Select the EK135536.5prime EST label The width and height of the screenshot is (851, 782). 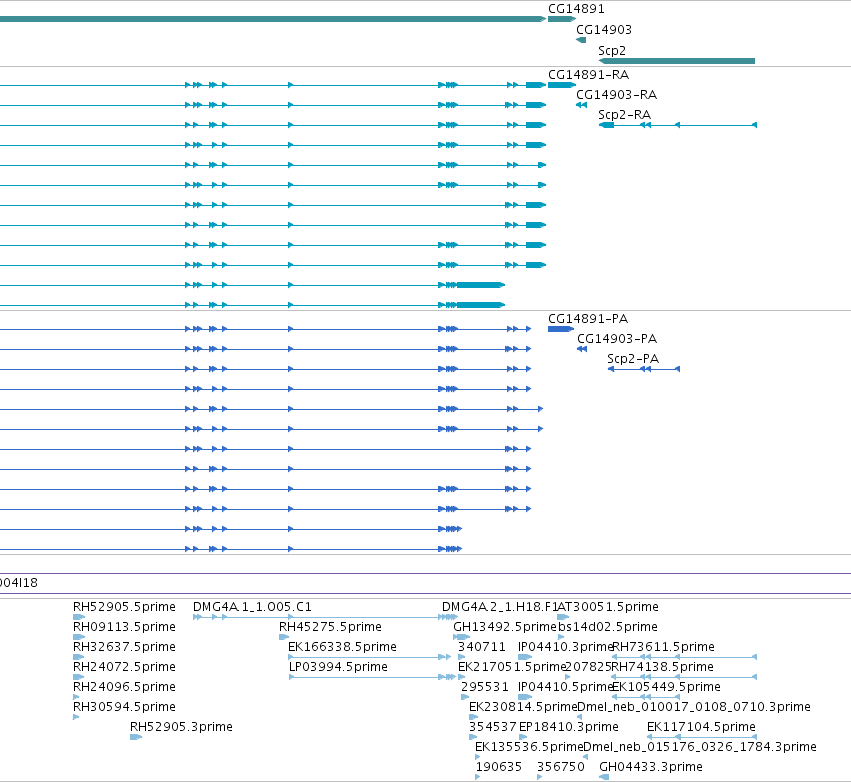pyautogui.click(x=529, y=747)
